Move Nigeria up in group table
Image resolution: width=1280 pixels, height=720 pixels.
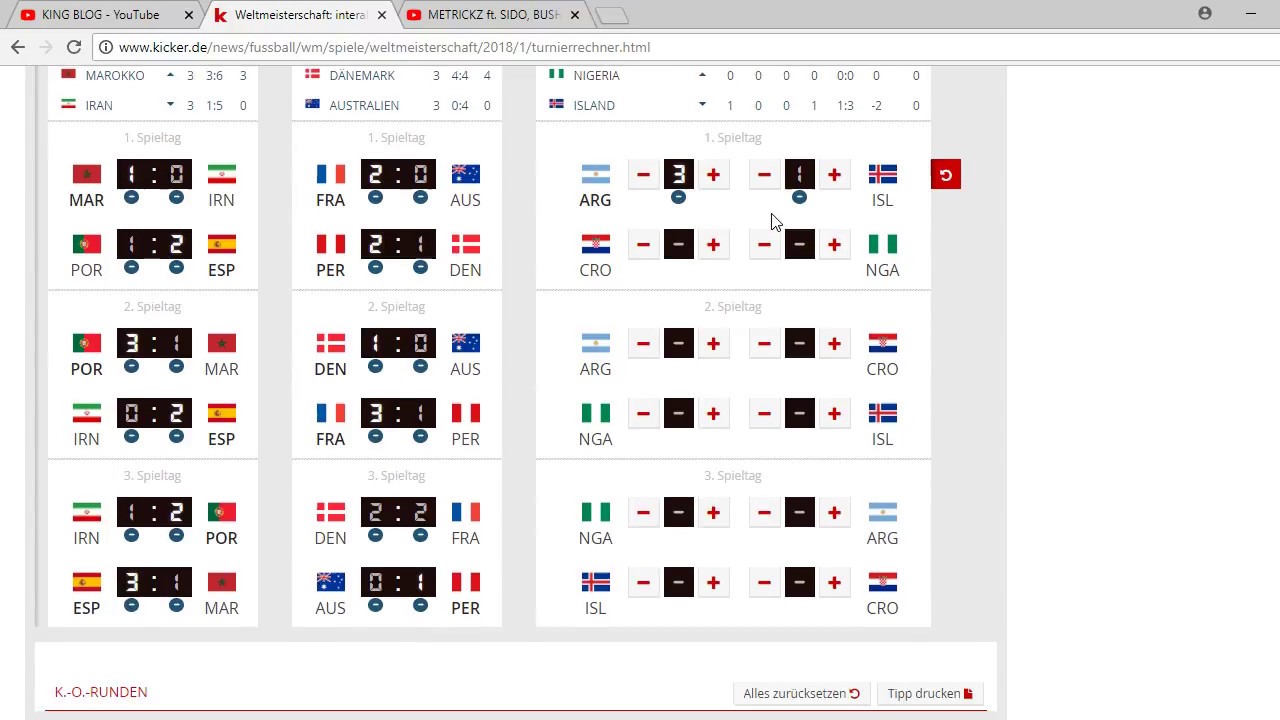point(702,75)
